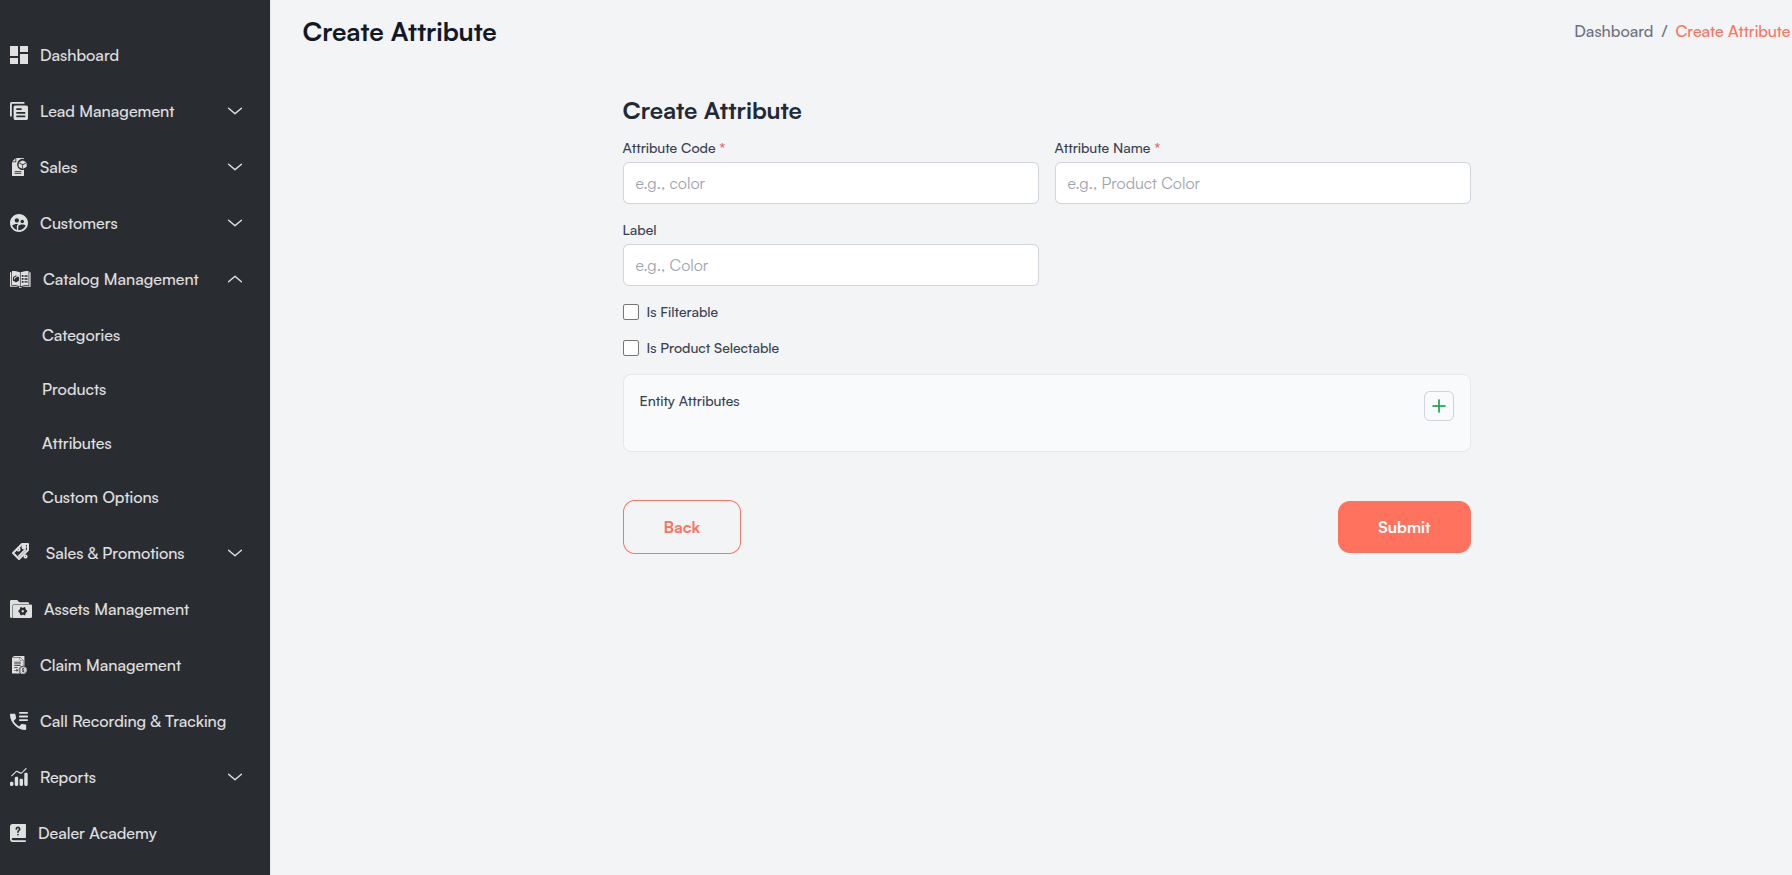Submit the Create Attribute form
Screen dimensions: 1792x875
1404,527
